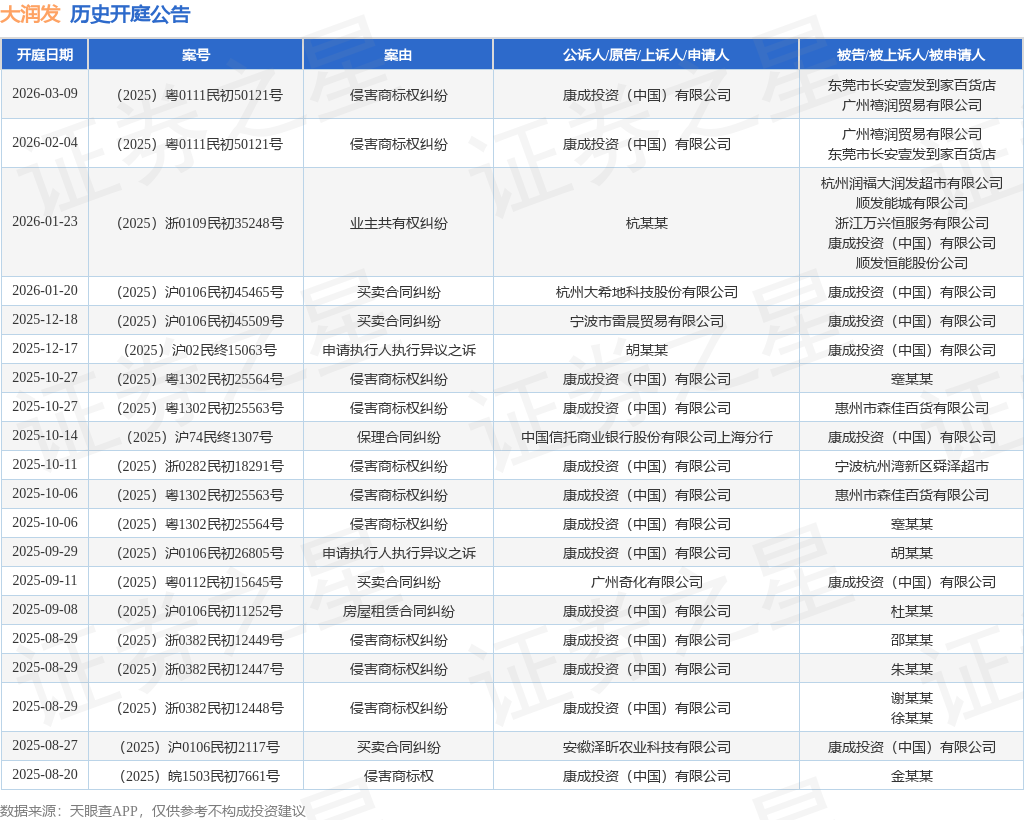
Task: Click the date cell 2026-01-20
Action: [x=44, y=291]
